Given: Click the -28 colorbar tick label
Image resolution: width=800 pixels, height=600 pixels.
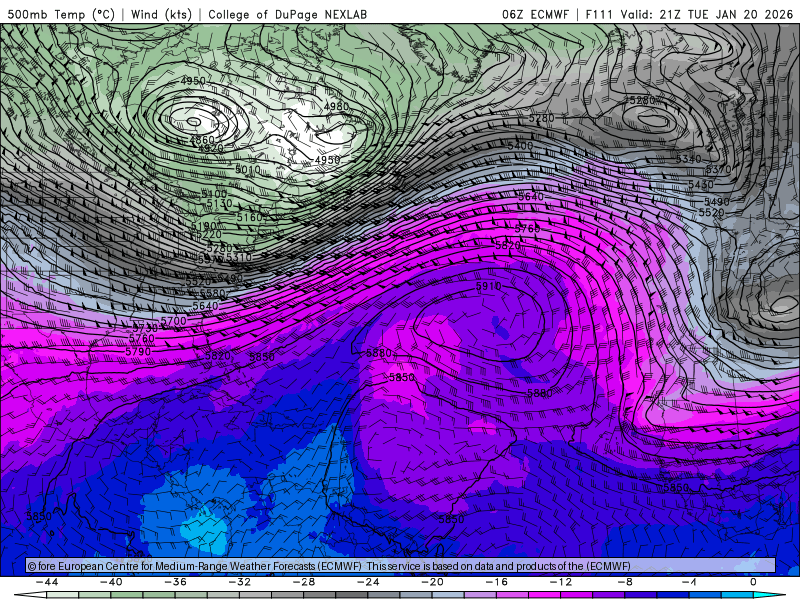Looking at the screenshot, I should tap(304, 582).
